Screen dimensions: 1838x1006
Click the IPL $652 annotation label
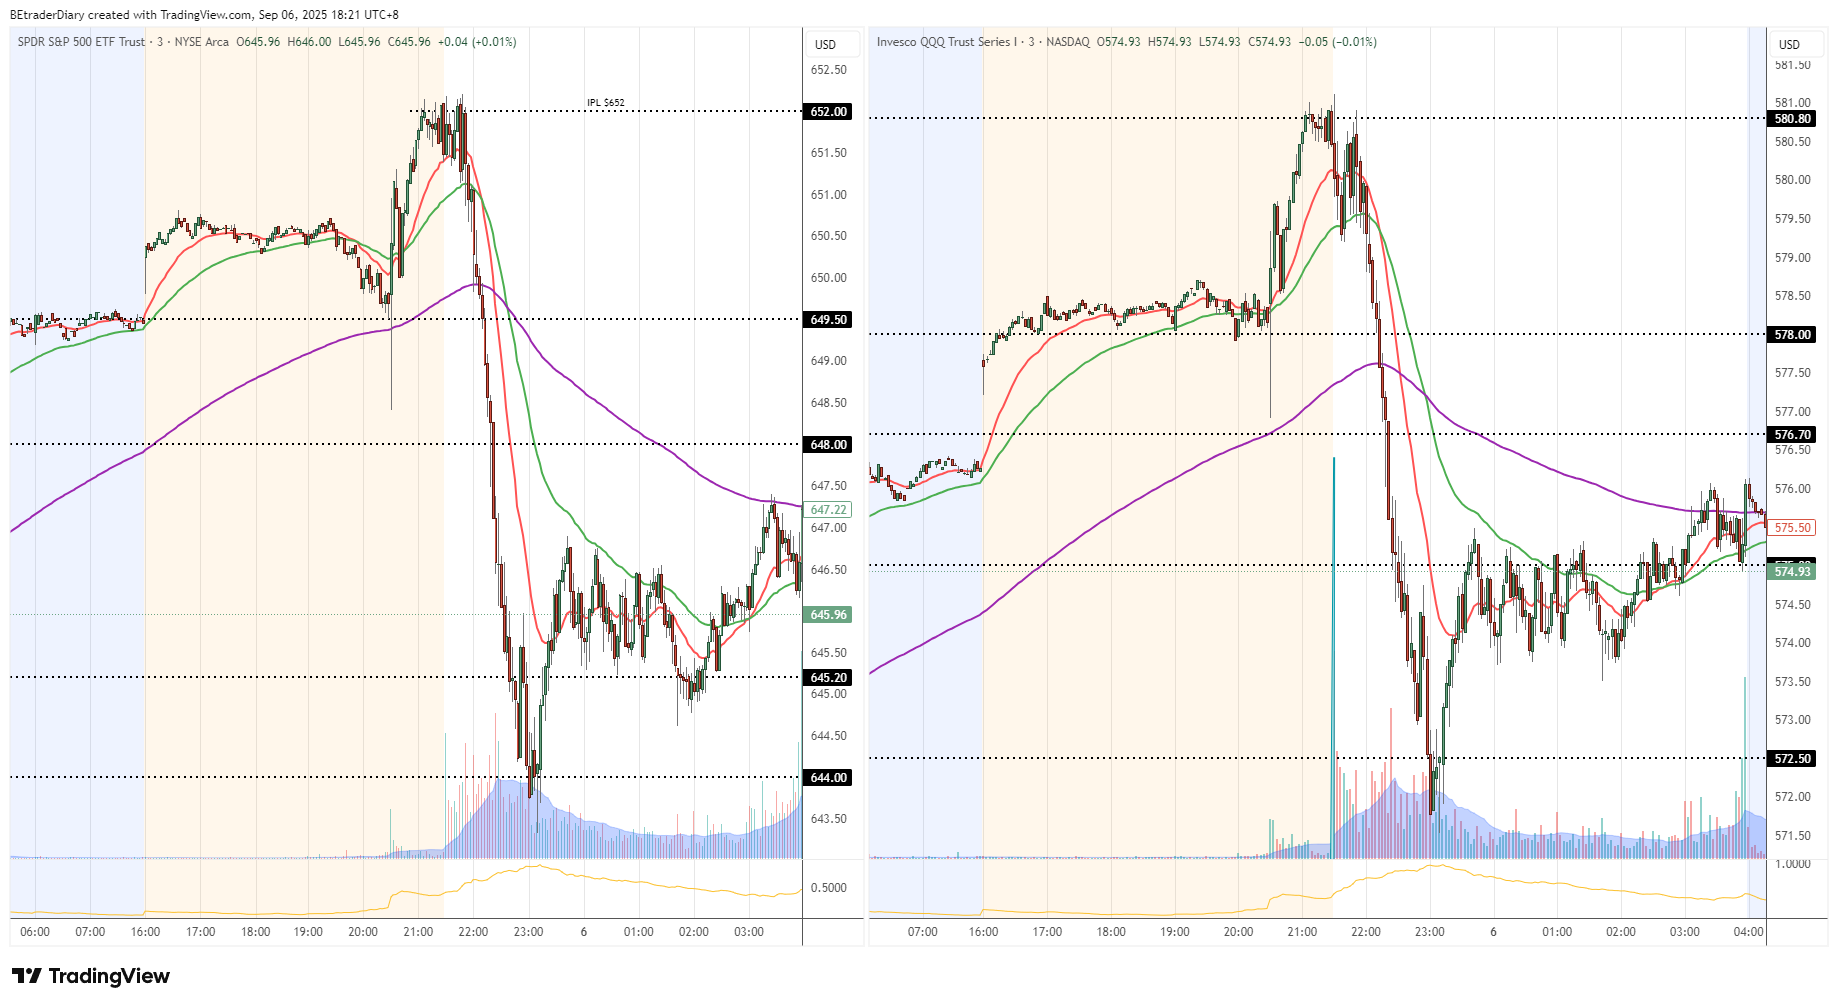605,100
